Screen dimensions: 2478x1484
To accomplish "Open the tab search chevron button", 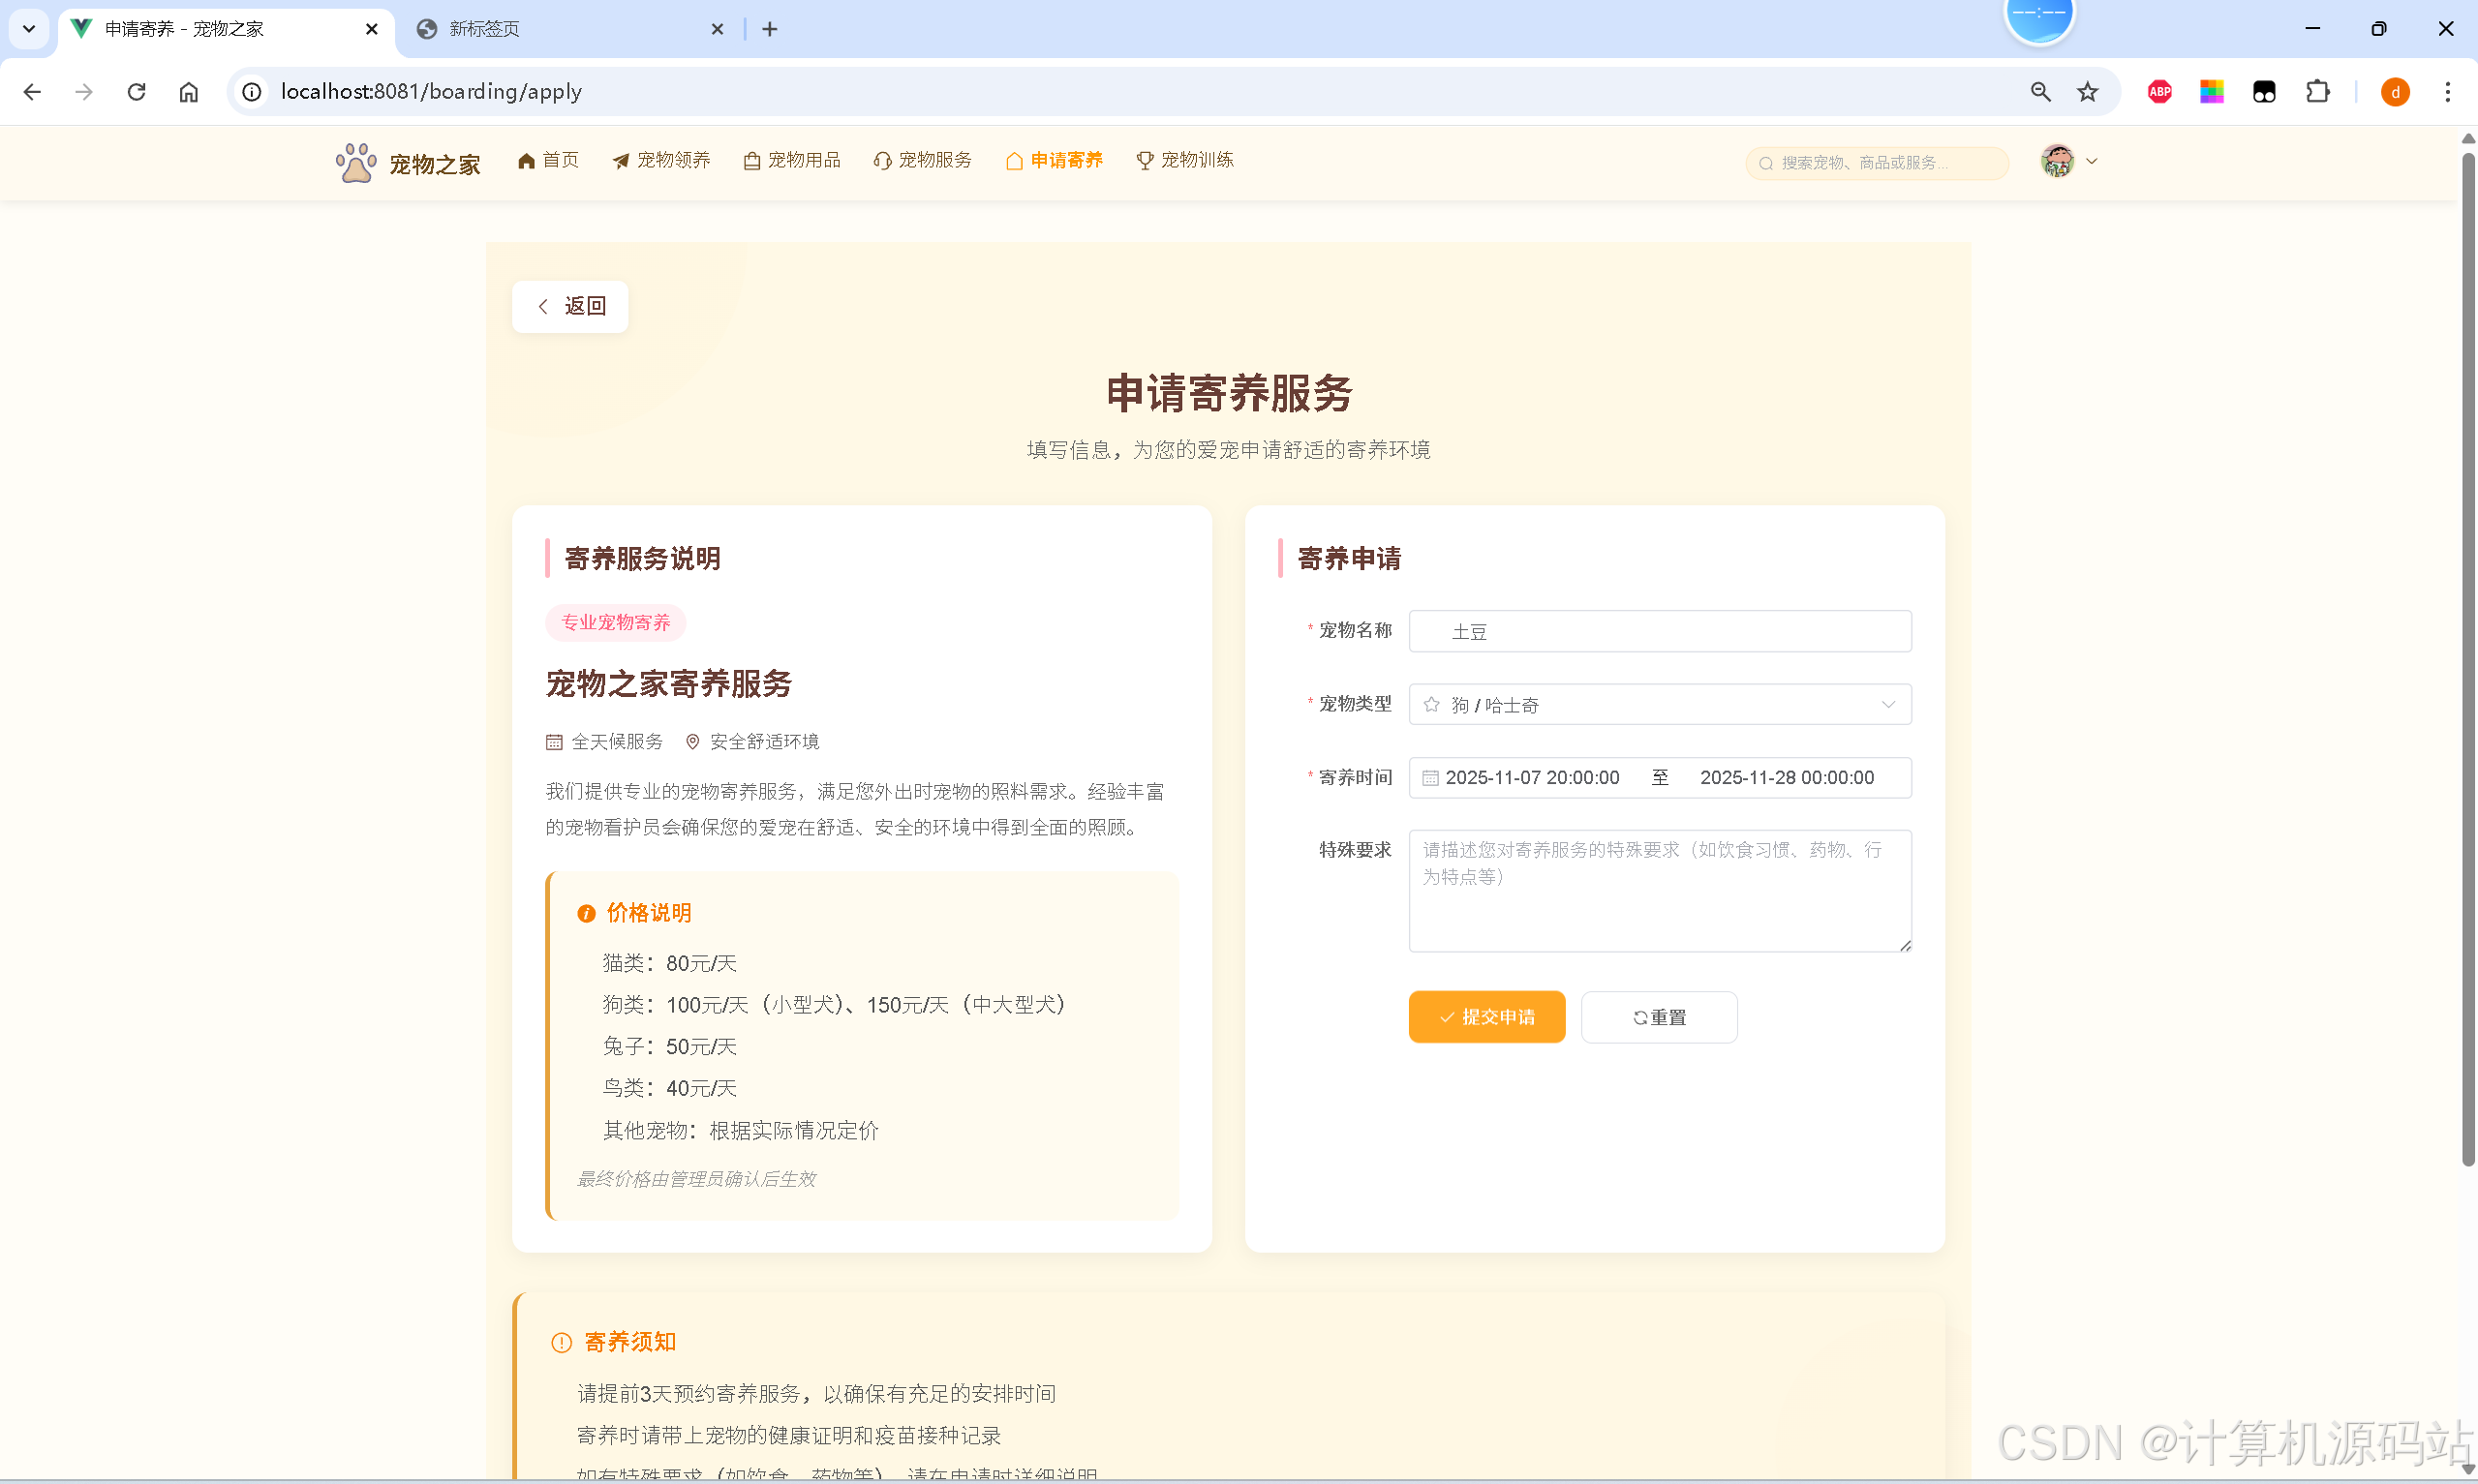I will (x=29, y=29).
